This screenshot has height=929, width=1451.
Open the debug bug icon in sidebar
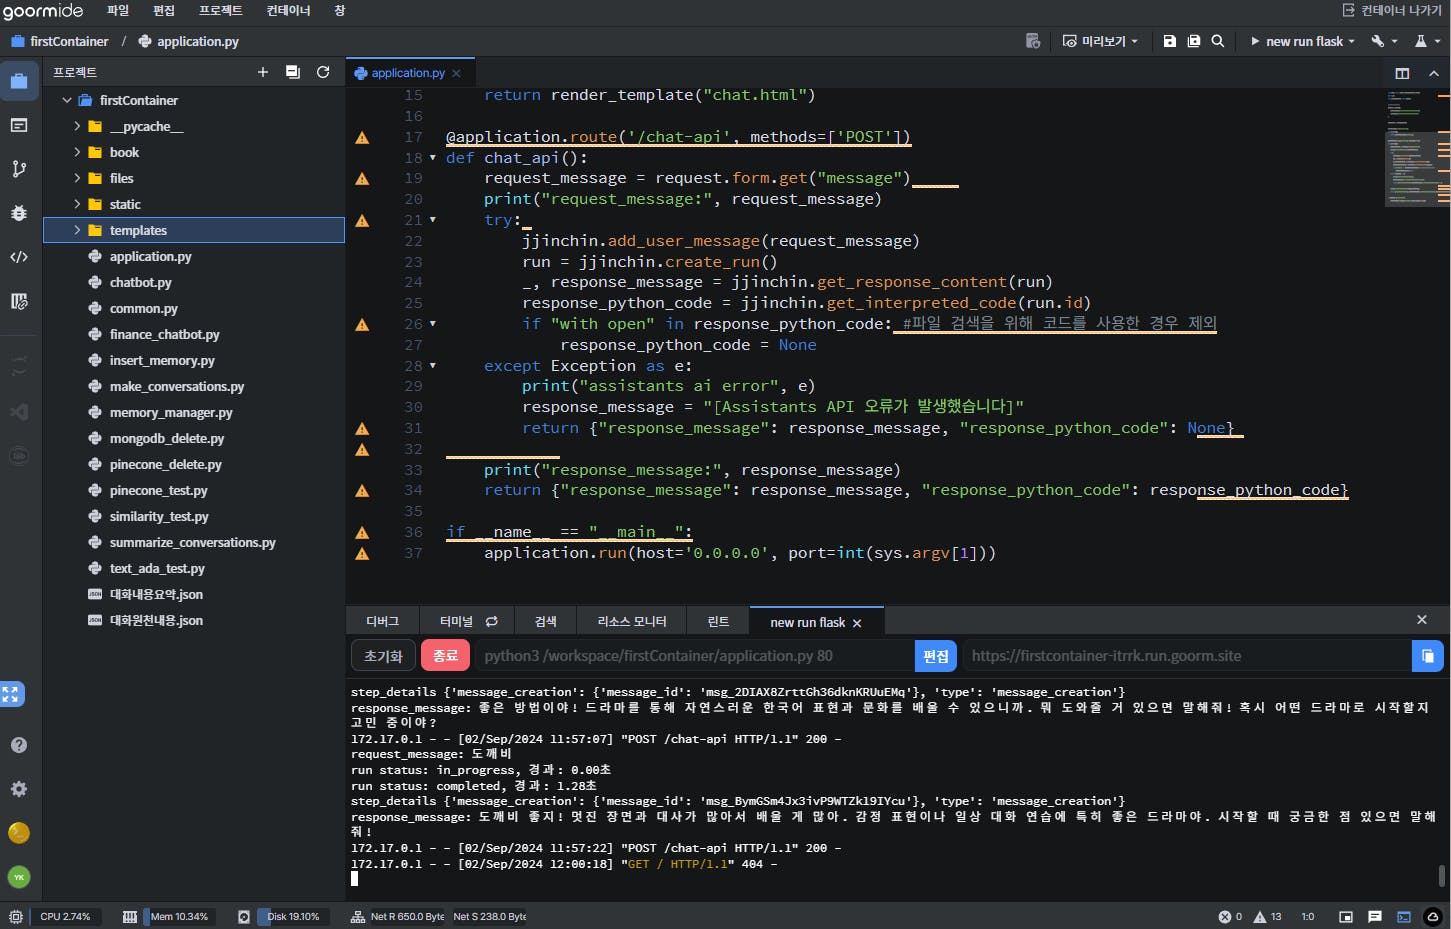(x=19, y=213)
